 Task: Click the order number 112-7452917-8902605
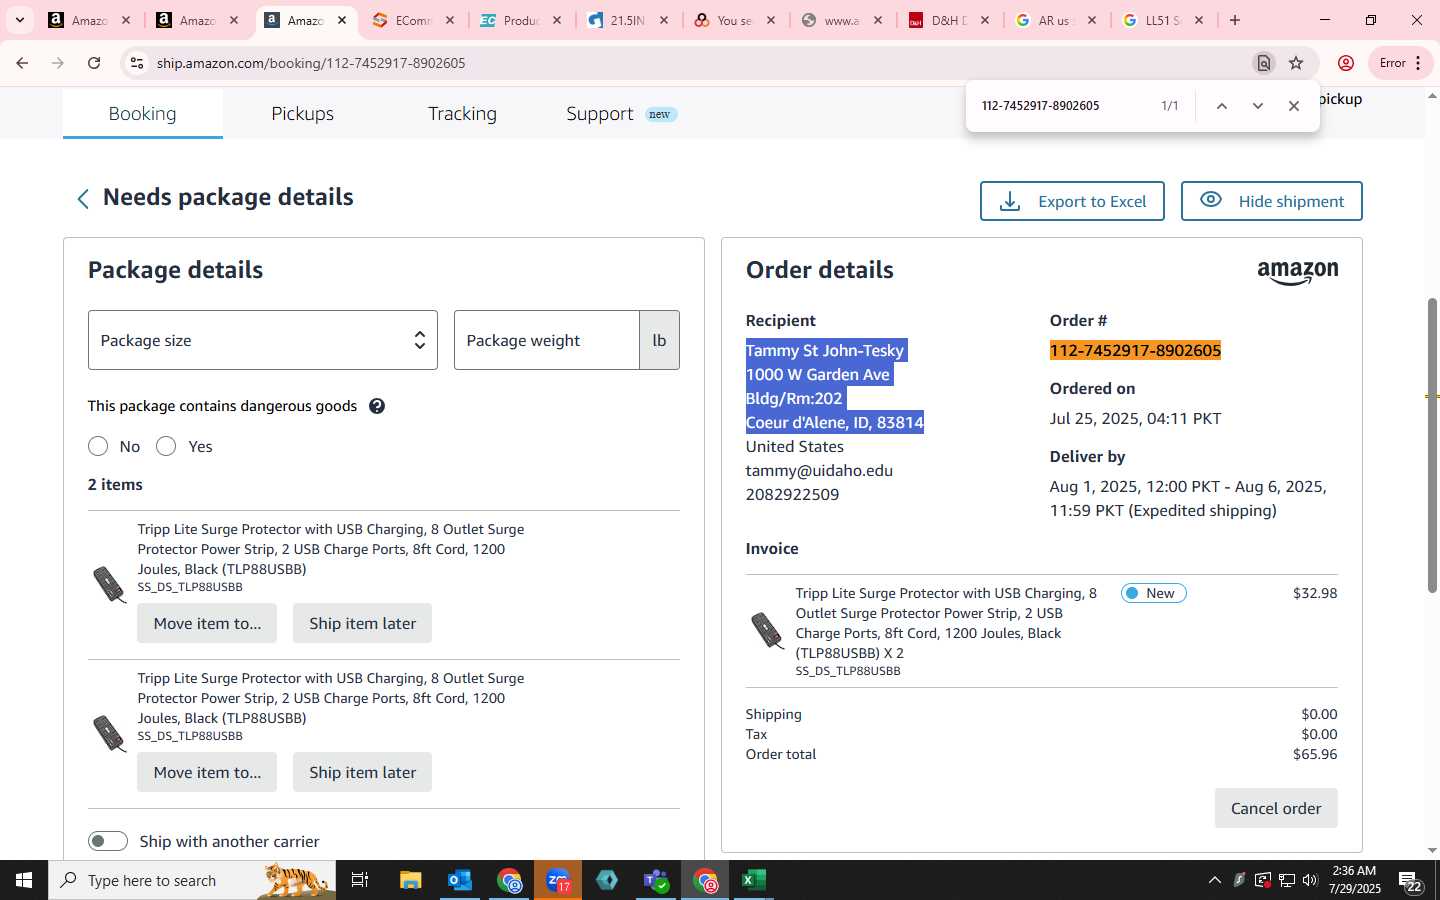1135,350
